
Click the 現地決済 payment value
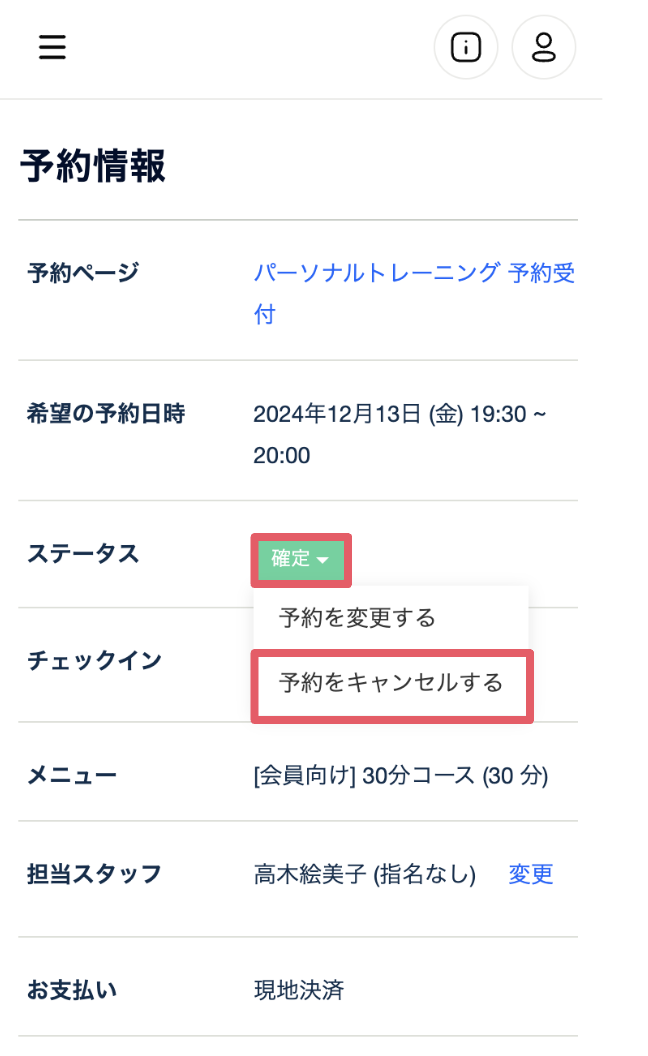point(299,990)
